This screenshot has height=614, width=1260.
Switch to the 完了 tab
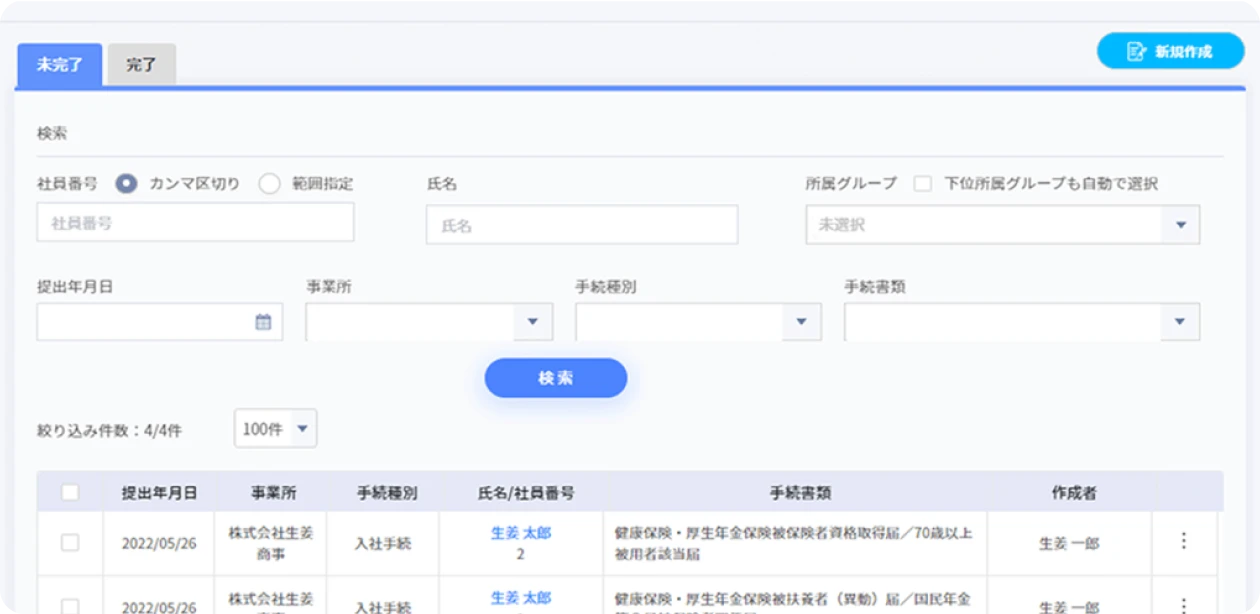click(141, 65)
